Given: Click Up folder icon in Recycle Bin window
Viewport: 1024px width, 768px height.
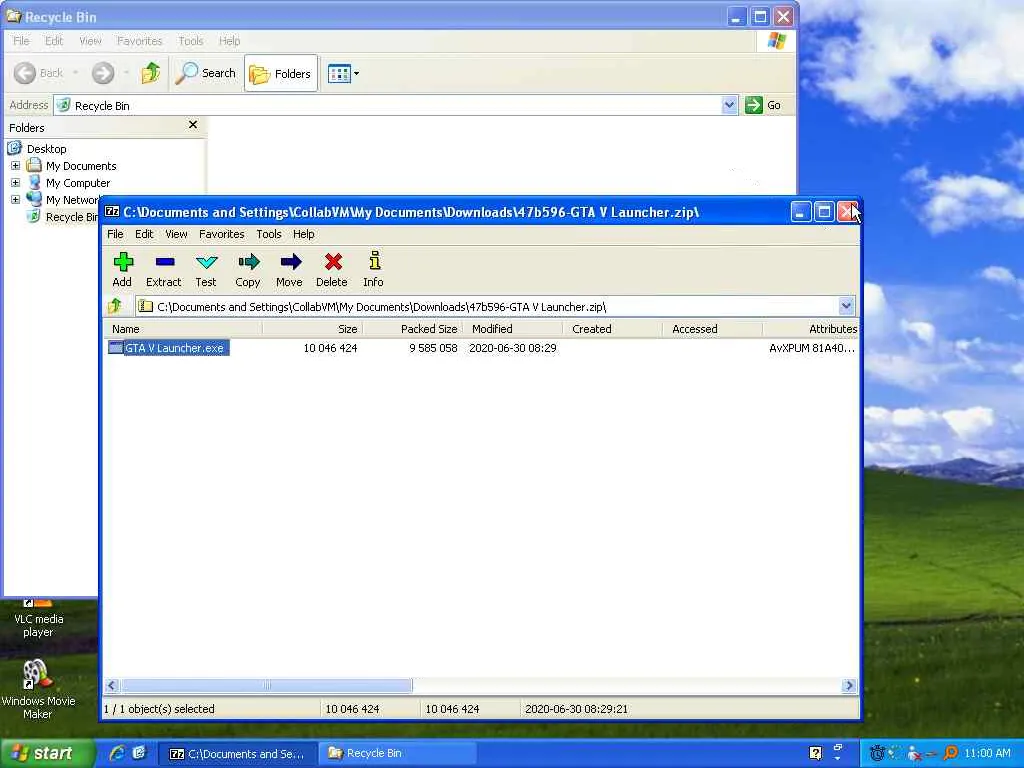Looking at the screenshot, I should click(151, 73).
